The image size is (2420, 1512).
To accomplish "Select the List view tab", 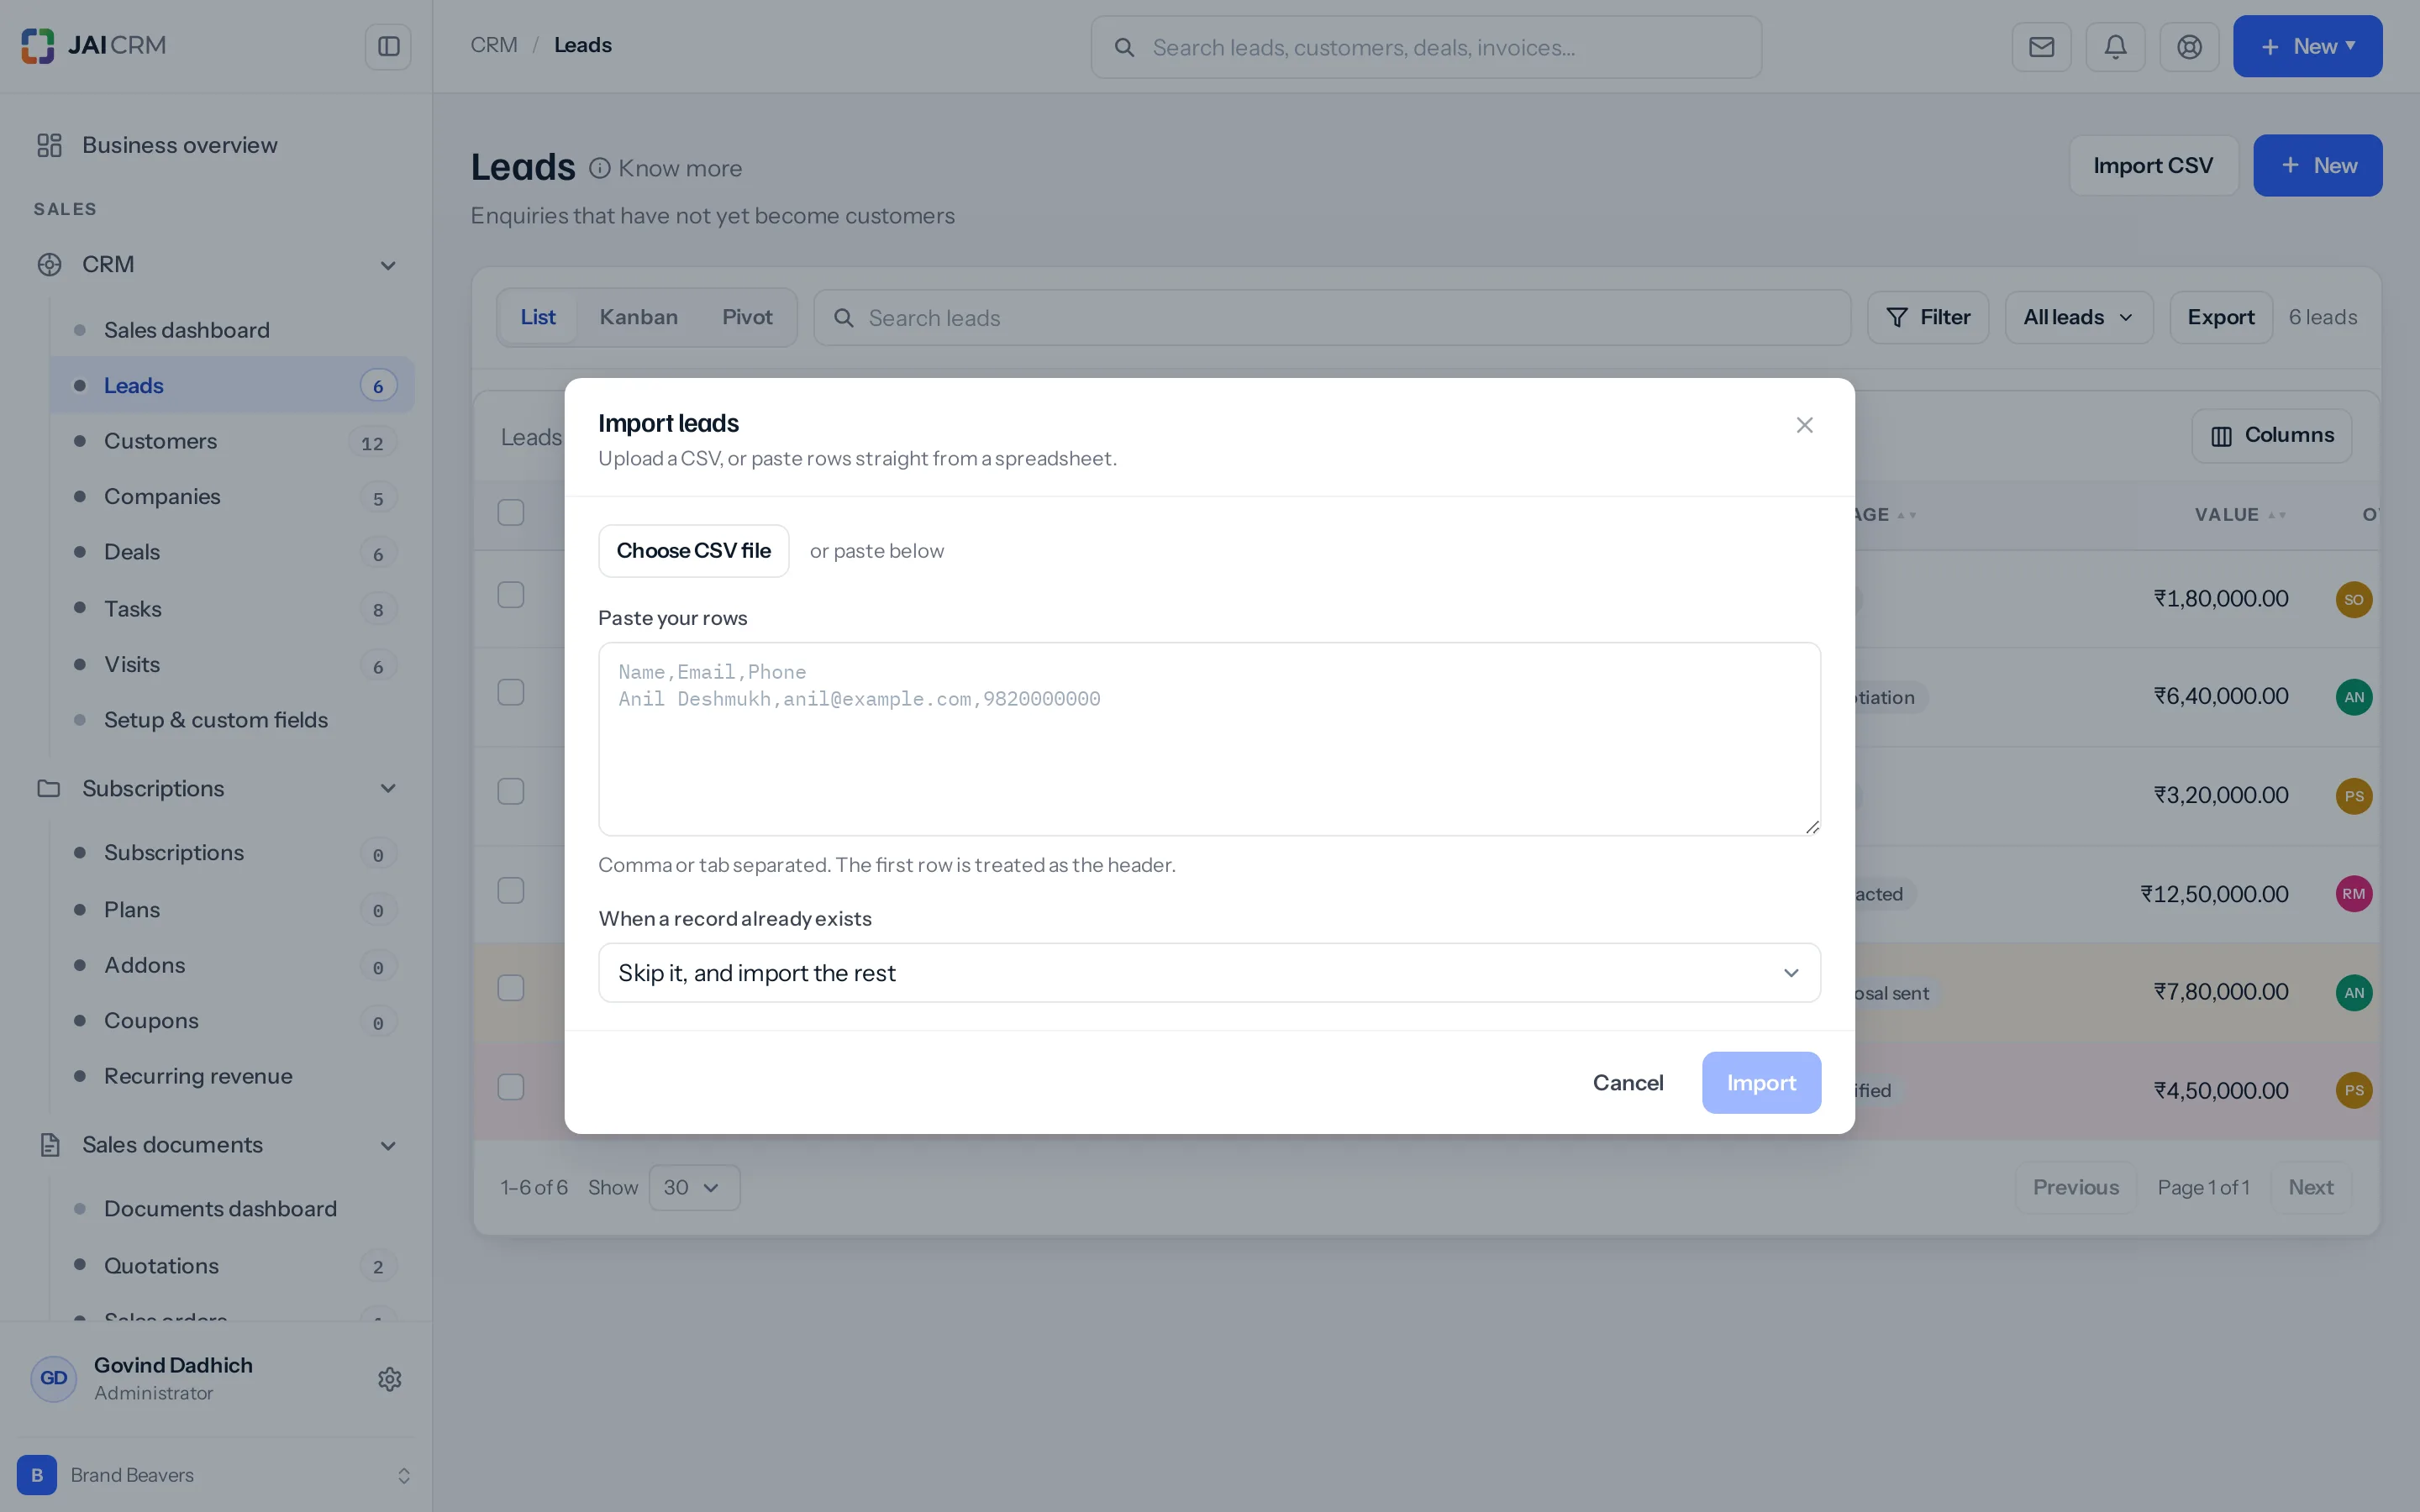I will coord(537,317).
